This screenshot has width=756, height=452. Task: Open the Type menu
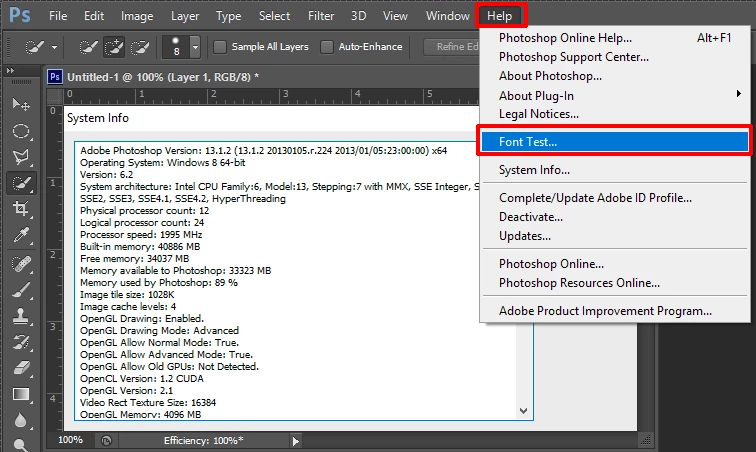click(228, 16)
